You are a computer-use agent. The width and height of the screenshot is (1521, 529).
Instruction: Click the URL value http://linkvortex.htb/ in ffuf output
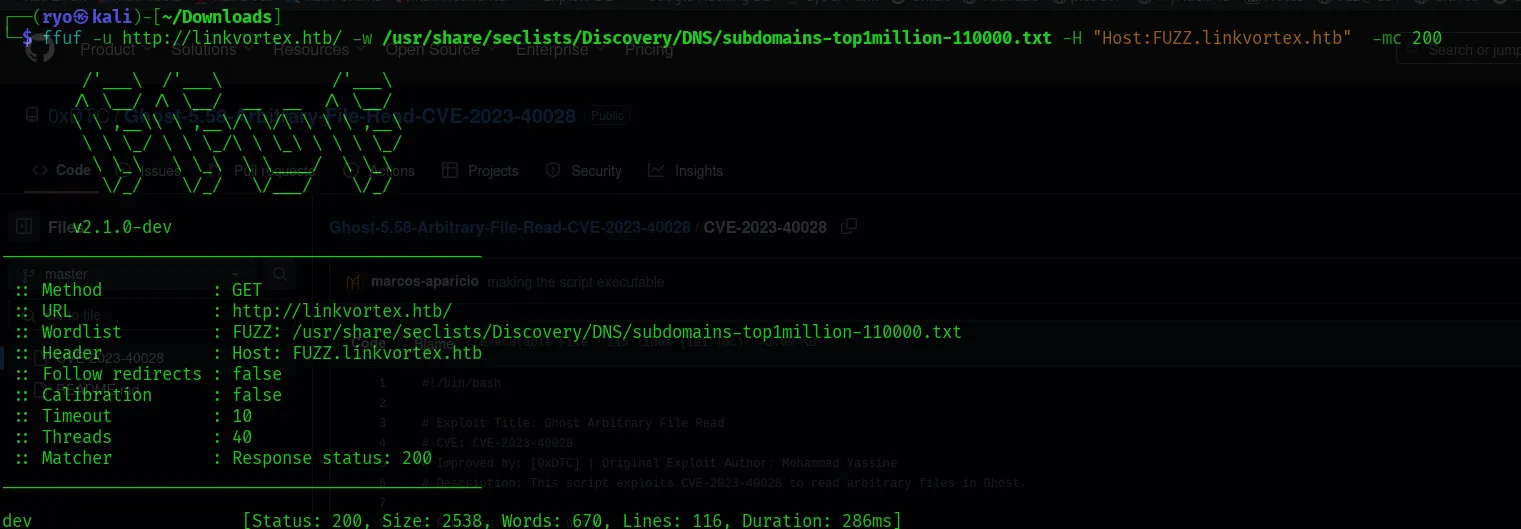342,311
